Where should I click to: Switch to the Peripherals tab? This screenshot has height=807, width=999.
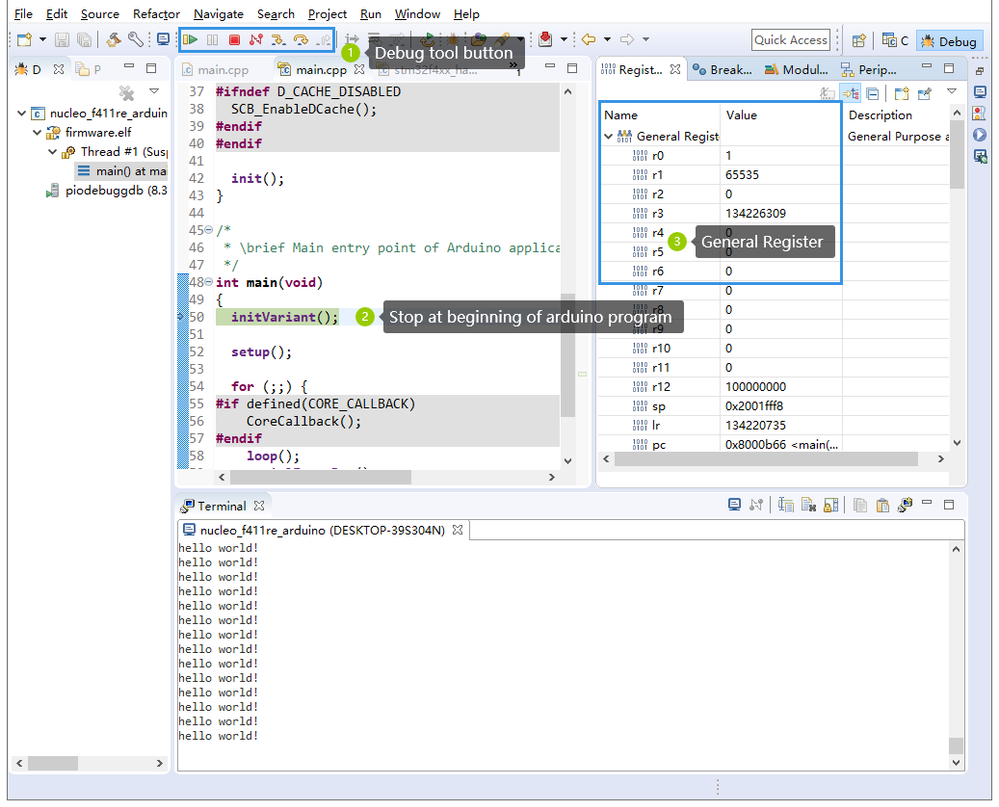[869, 69]
